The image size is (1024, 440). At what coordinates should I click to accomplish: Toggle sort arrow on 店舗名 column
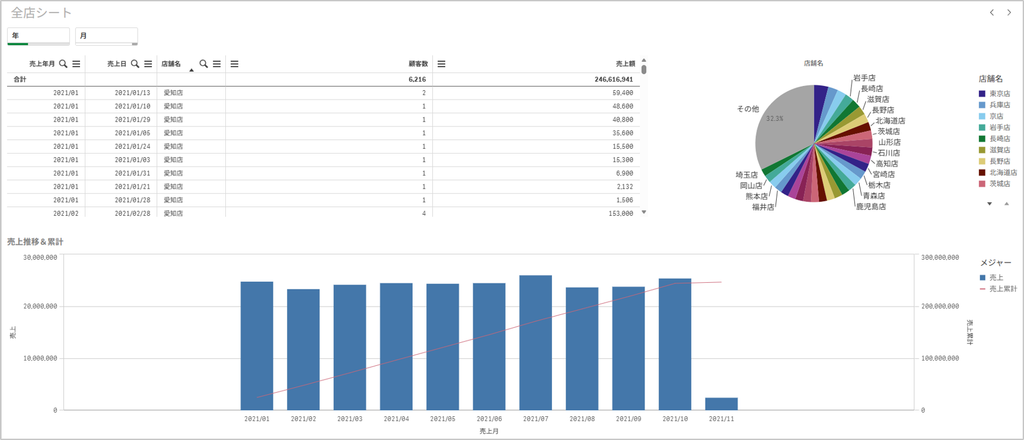pyautogui.click(x=191, y=69)
